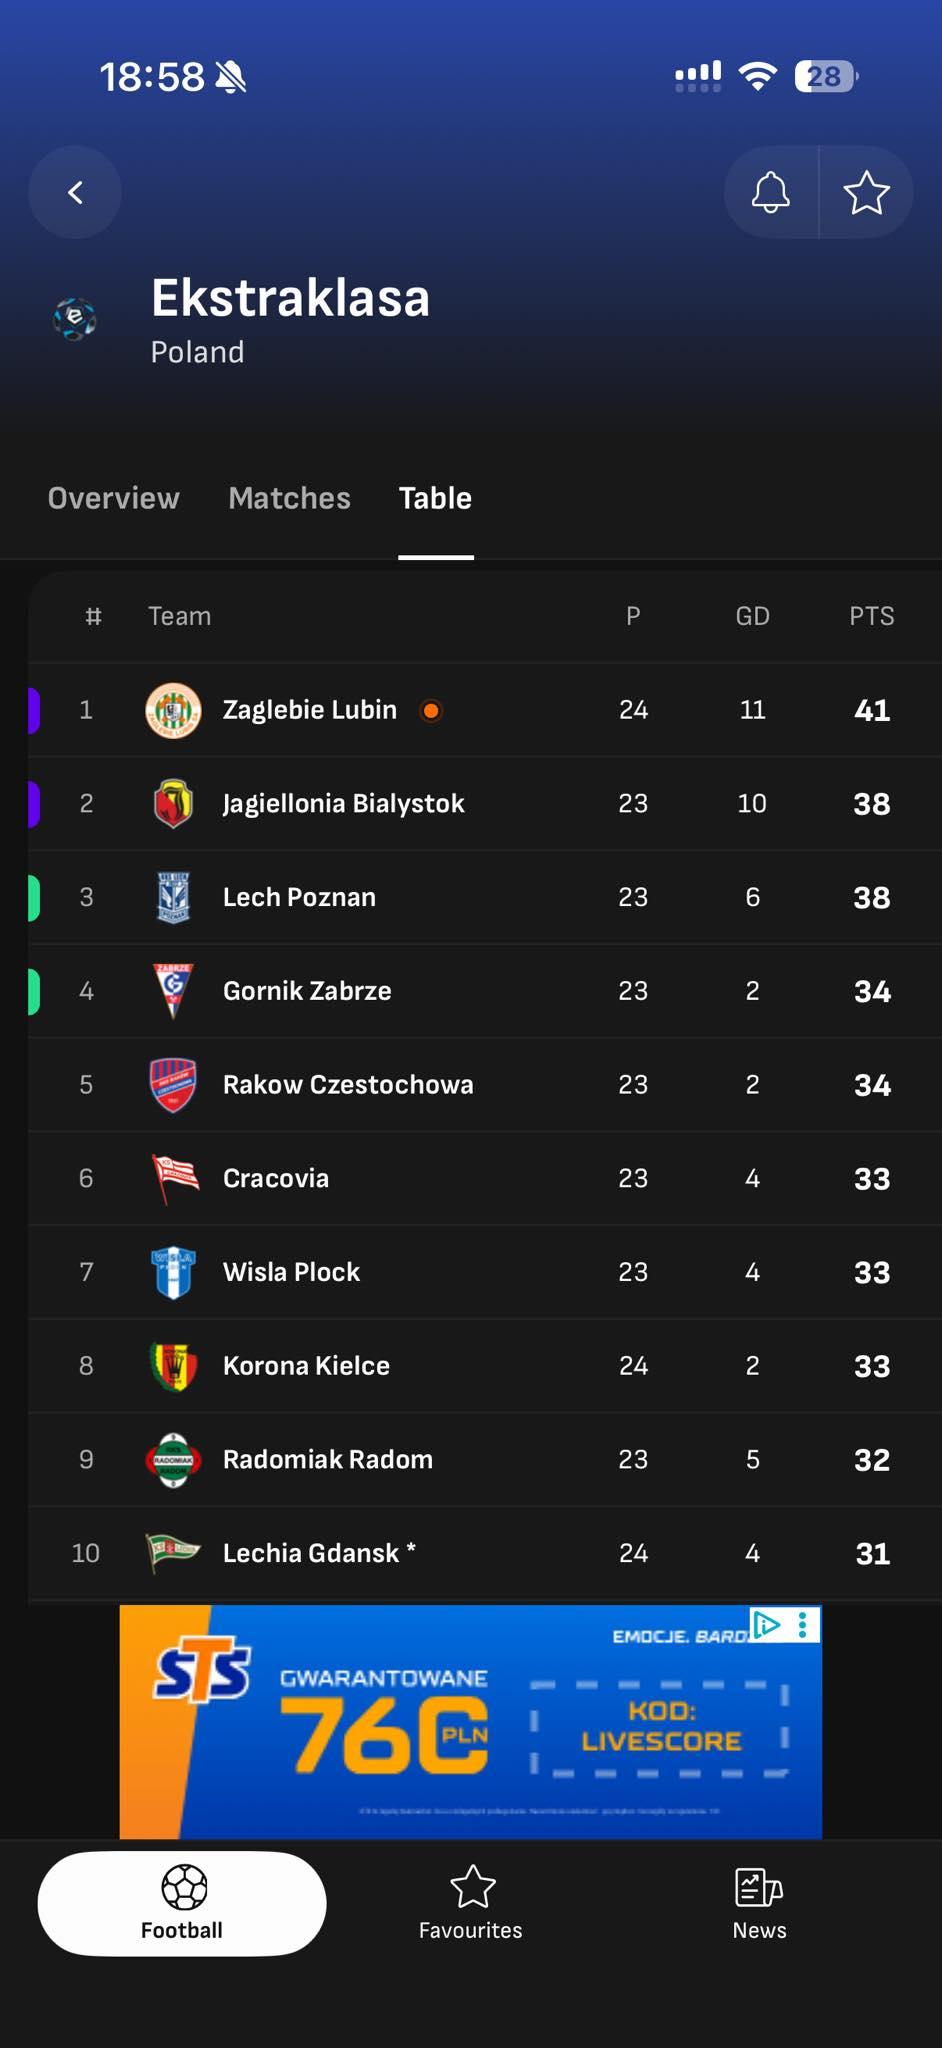This screenshot has width=942, height=2048.
Task: Toggle the favourite star for Ekstraklasa
Action: pyautogui.click(x=866, y=192)
